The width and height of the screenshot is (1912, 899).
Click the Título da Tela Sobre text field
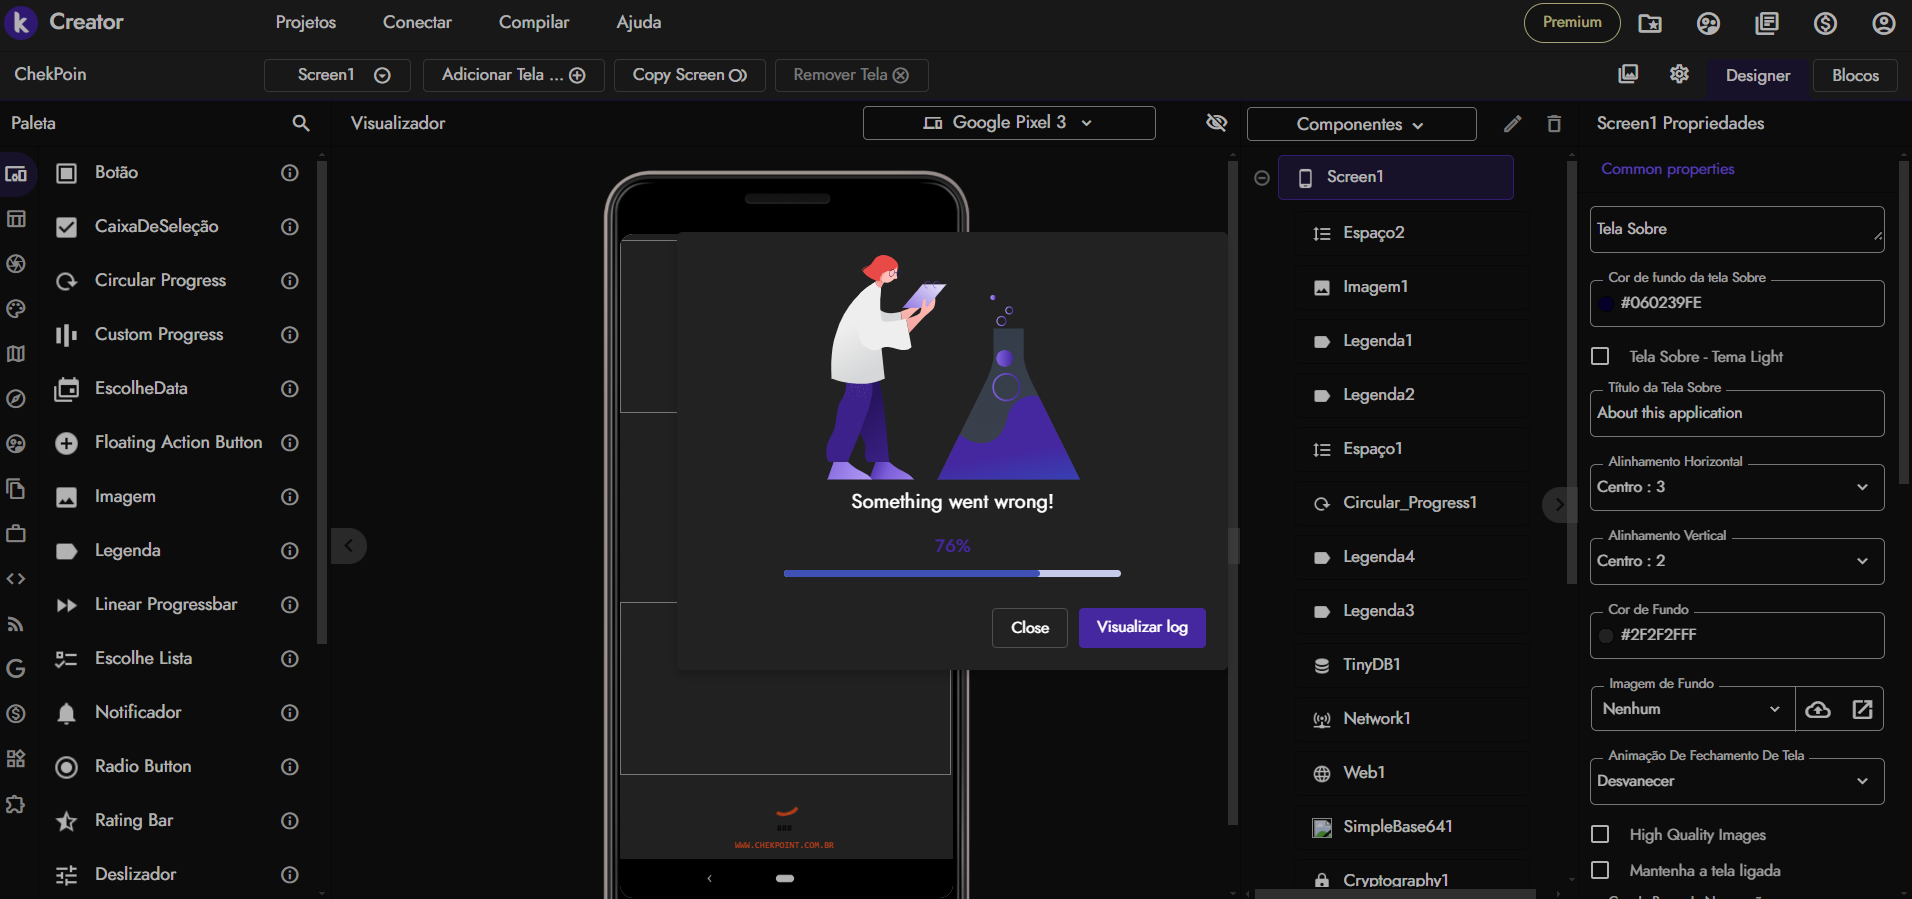coord(1736,413)
